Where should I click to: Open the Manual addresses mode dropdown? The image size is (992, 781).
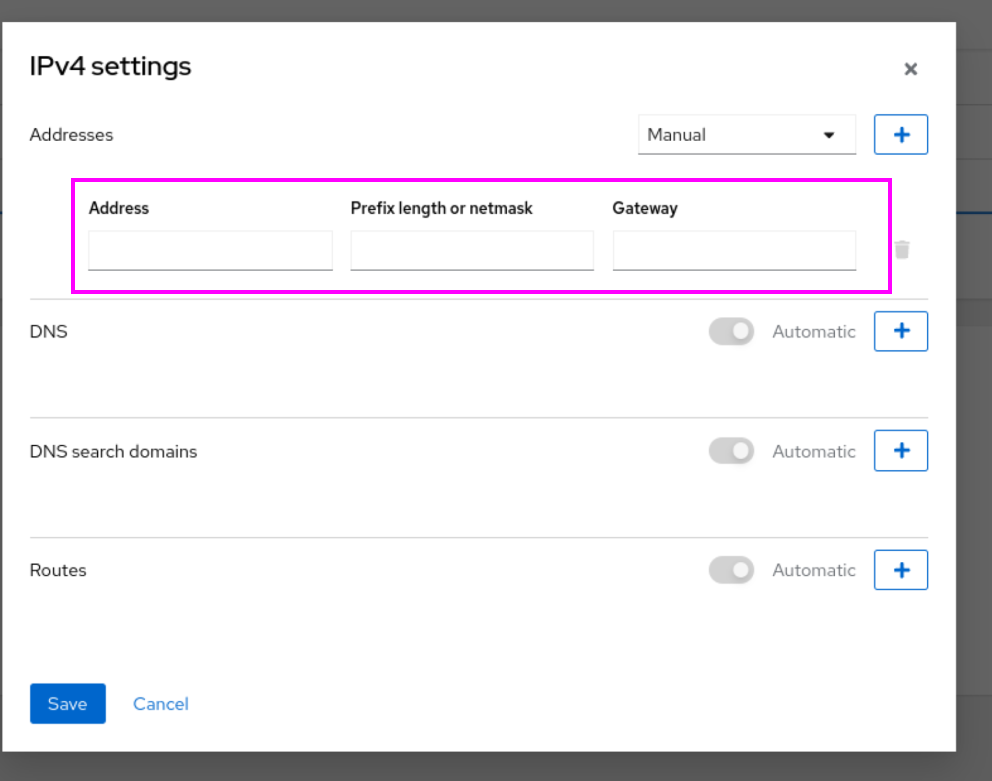[747, 134]
